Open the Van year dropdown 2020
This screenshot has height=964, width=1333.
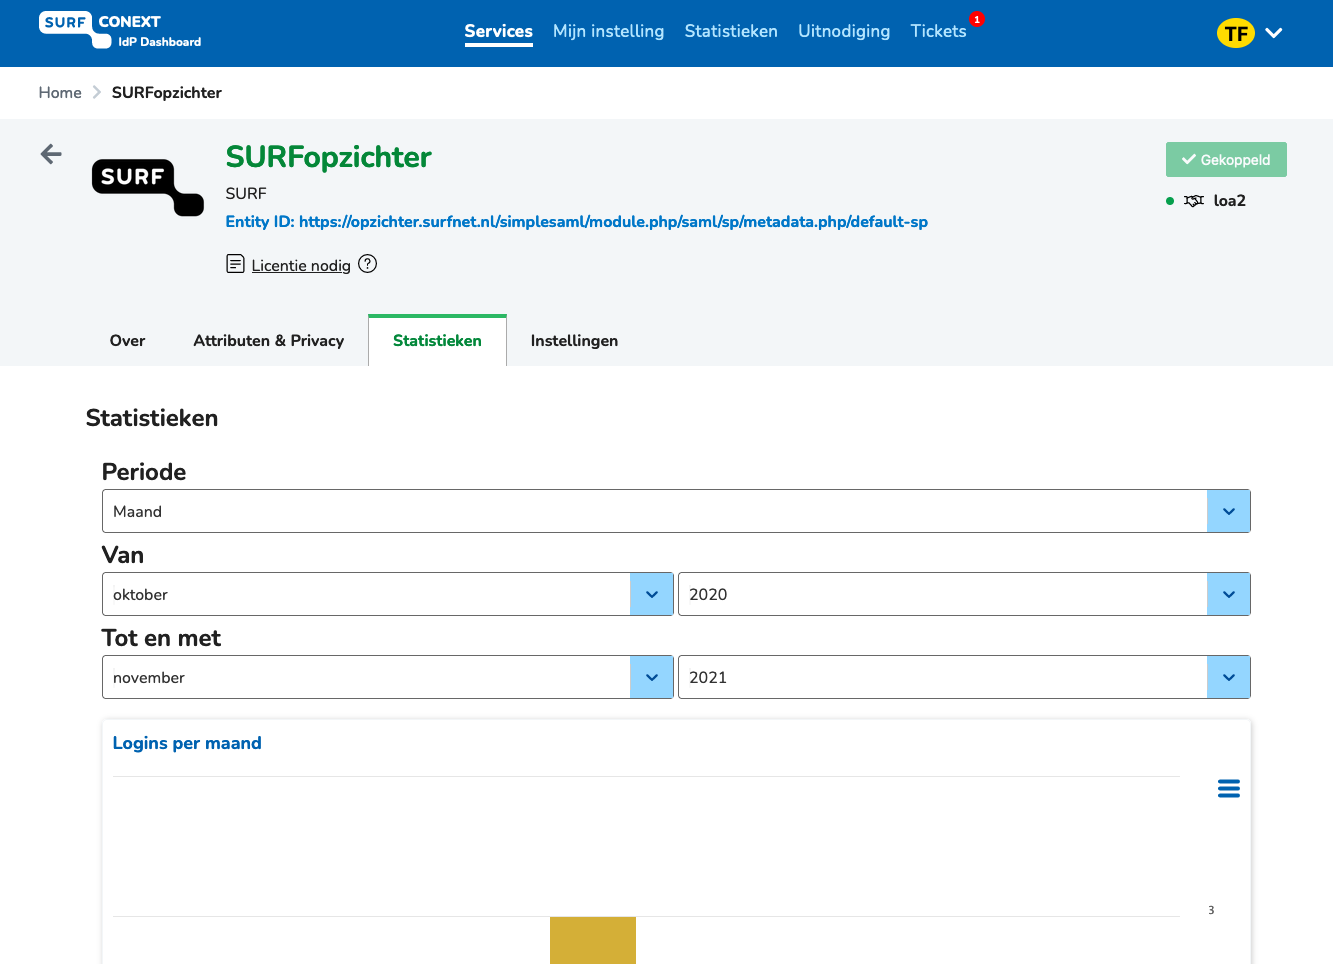click(964, 594)
